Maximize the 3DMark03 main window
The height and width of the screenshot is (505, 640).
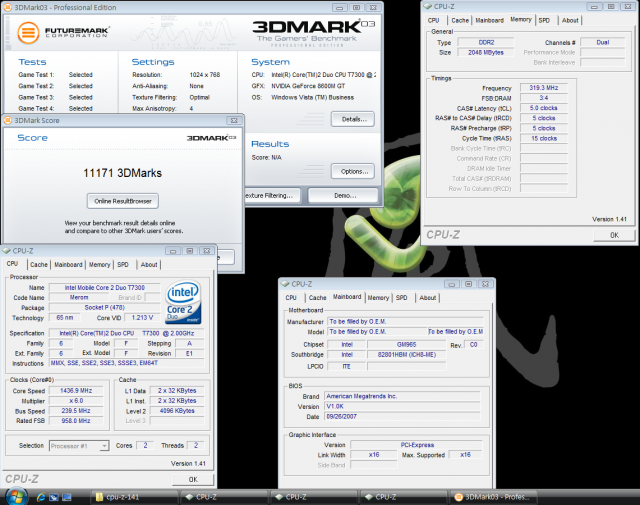[x=356, y=7]
